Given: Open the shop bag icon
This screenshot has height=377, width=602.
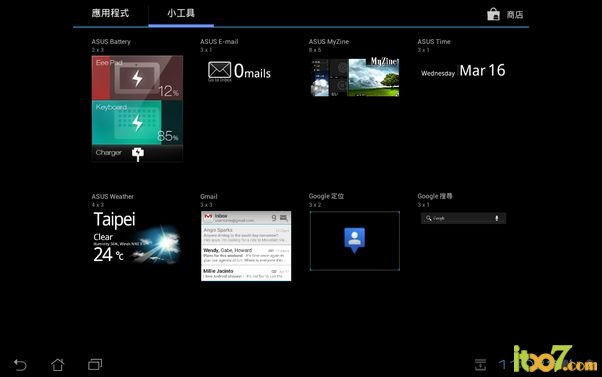Looking at the screenshot, I should (x=493, y=15).
